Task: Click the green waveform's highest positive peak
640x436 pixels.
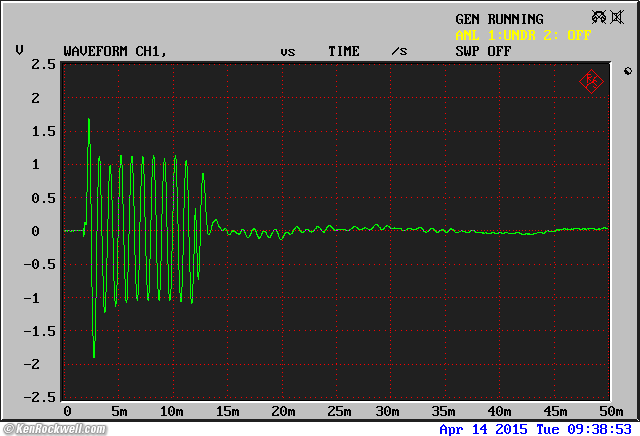Action: click(x=89, y=120)
